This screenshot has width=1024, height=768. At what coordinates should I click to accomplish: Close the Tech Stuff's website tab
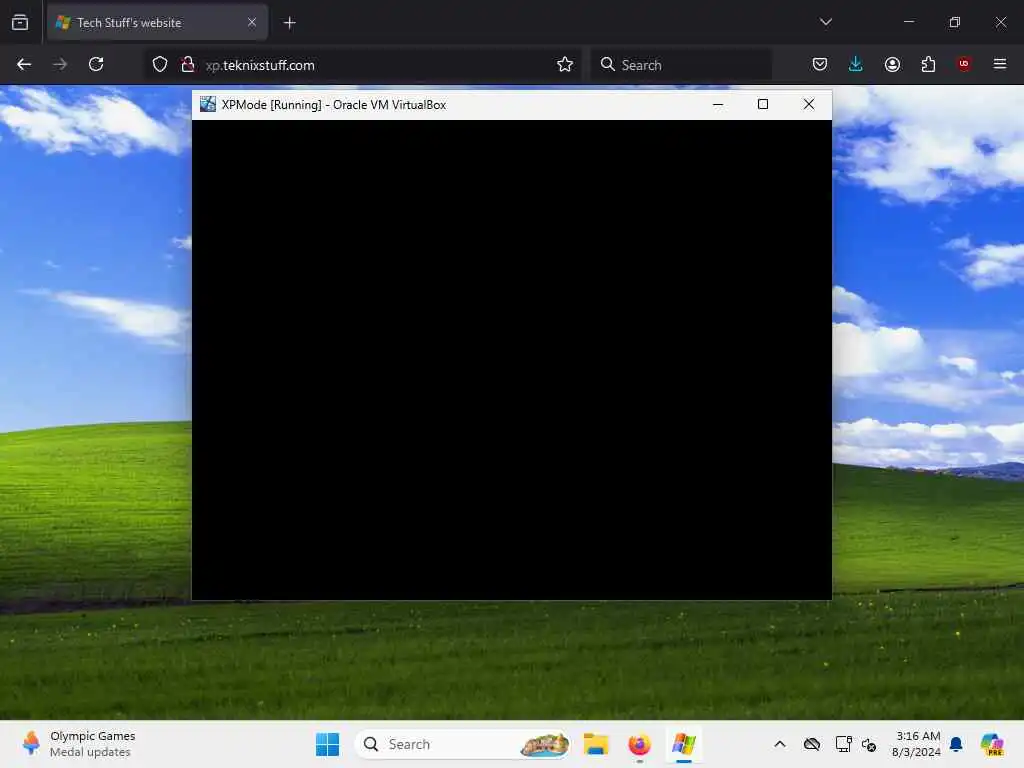(252, 23)
